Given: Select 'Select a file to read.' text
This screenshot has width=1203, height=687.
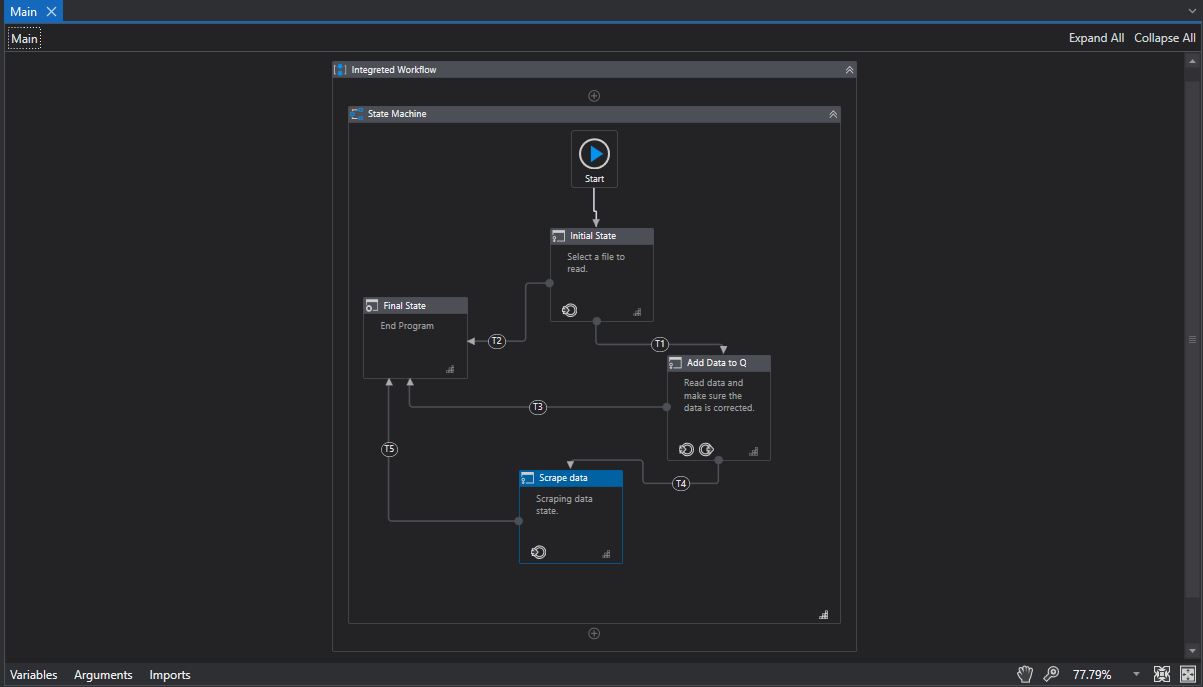Looking at the screenshot, I should pos(596,263).
